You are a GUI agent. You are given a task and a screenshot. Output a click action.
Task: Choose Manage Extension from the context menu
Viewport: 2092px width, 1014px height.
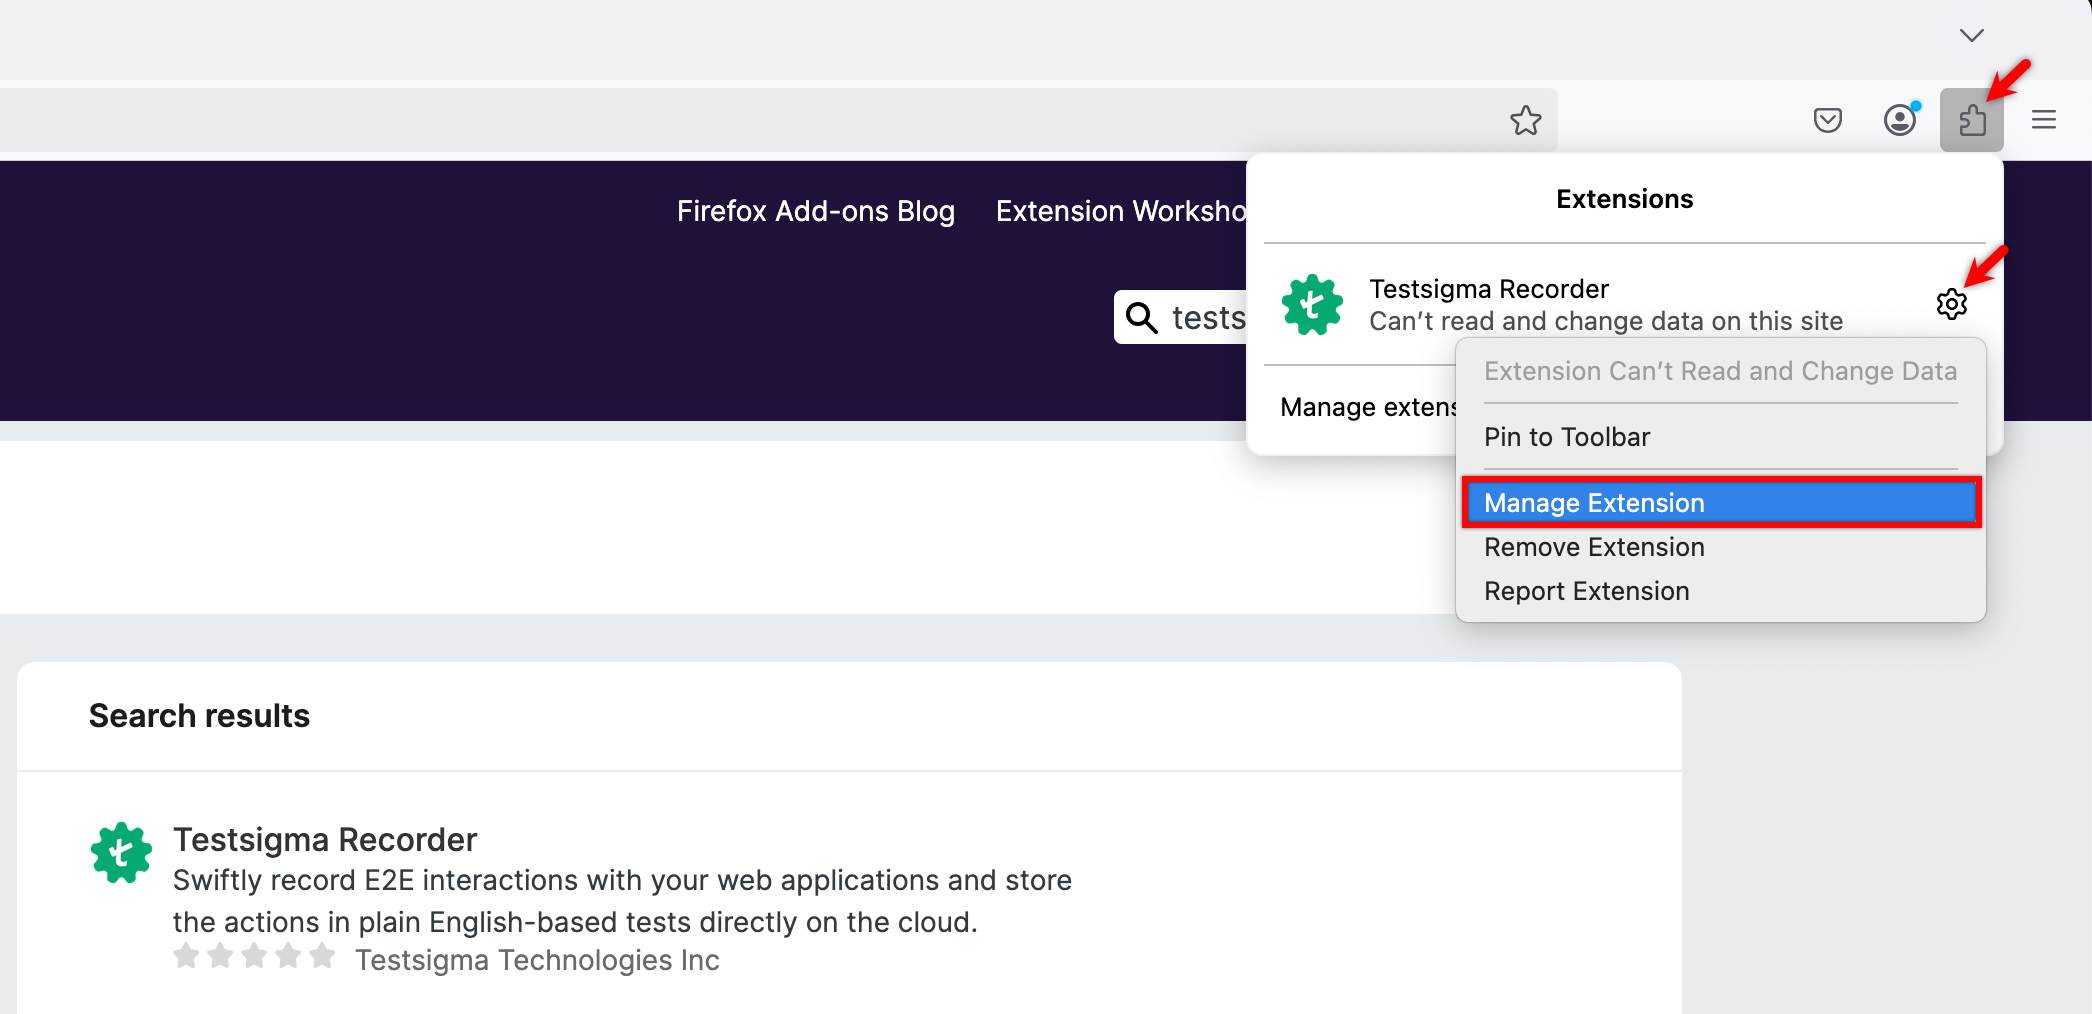point(1593,502)
